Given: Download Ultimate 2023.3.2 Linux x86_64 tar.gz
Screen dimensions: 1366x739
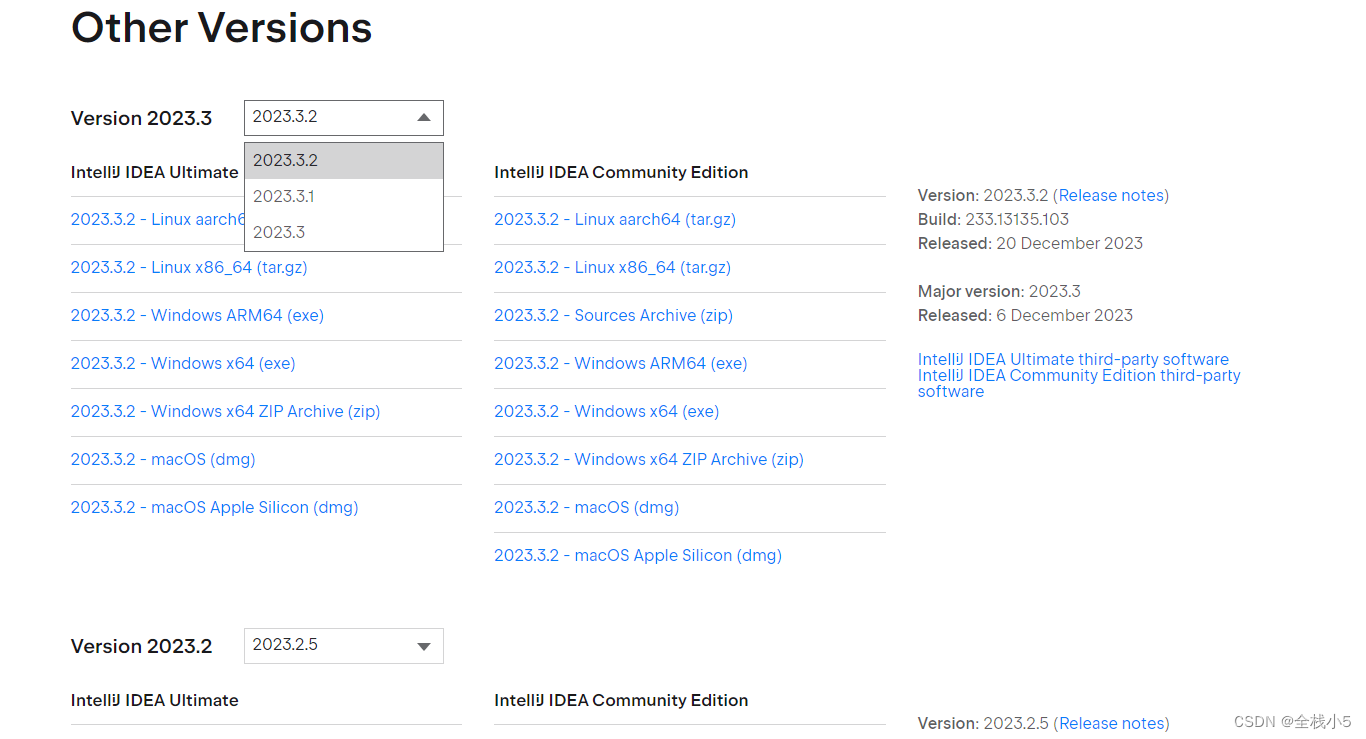Looking at the screenshot, I should click(189, 268).
